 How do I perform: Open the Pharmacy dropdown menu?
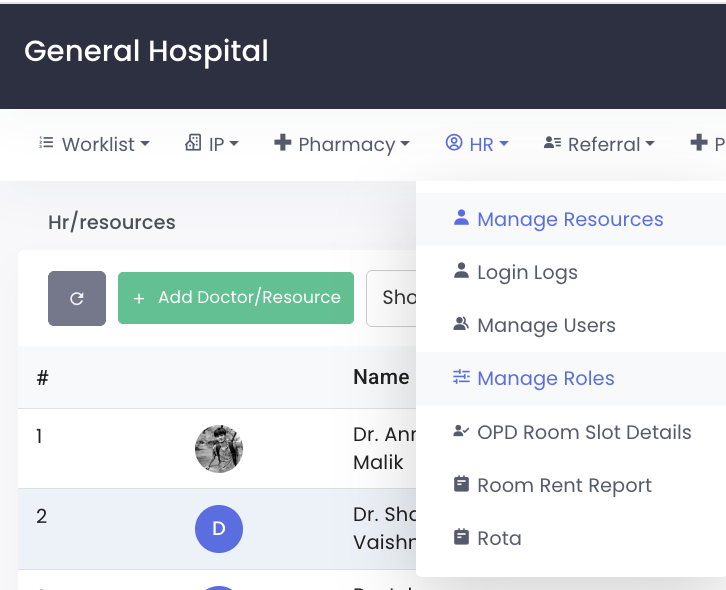point(342,144)
